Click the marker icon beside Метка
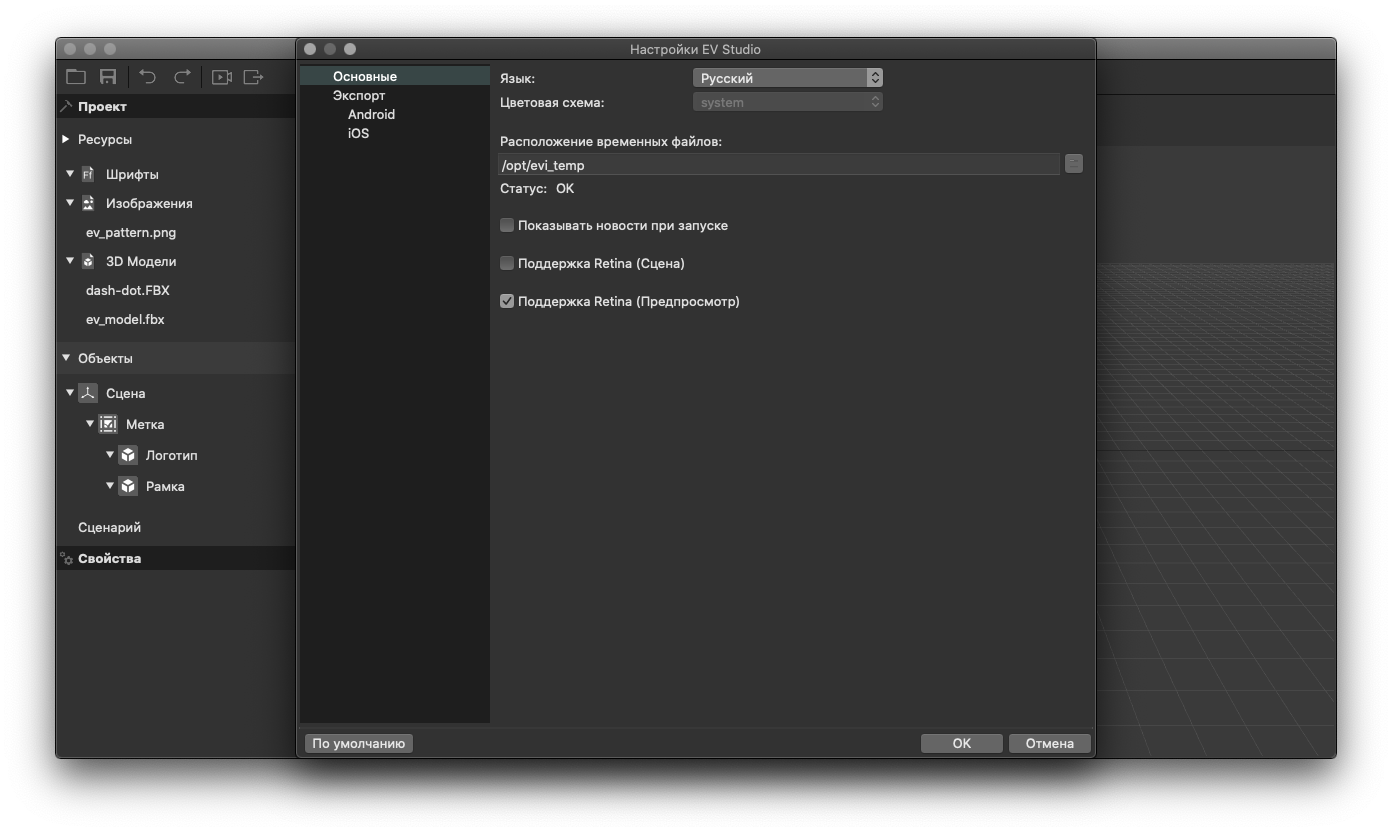This screenshot has width=1392, height=832. [x=108, y=424]
